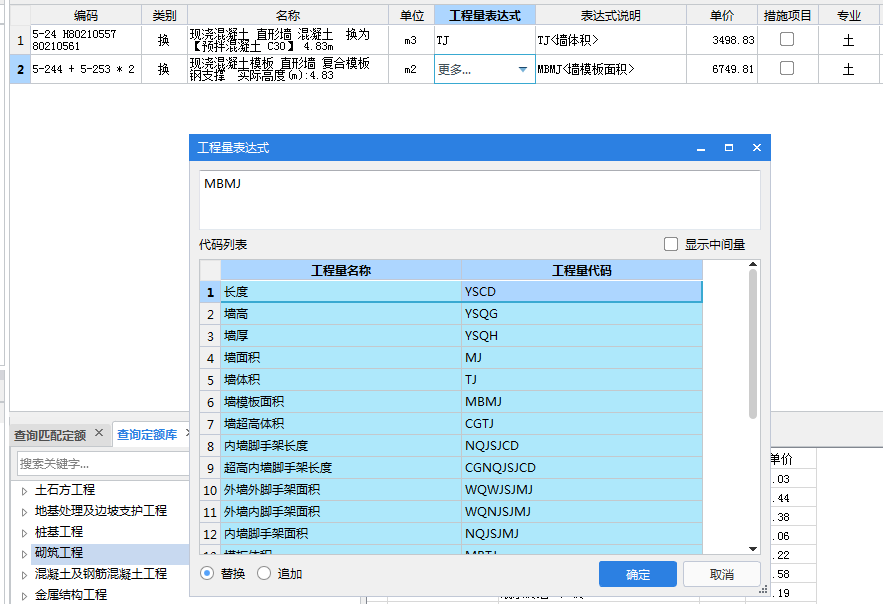Select 墙高 row in code list
This screenshot has height=604, width=883.
tap(451, 314)
